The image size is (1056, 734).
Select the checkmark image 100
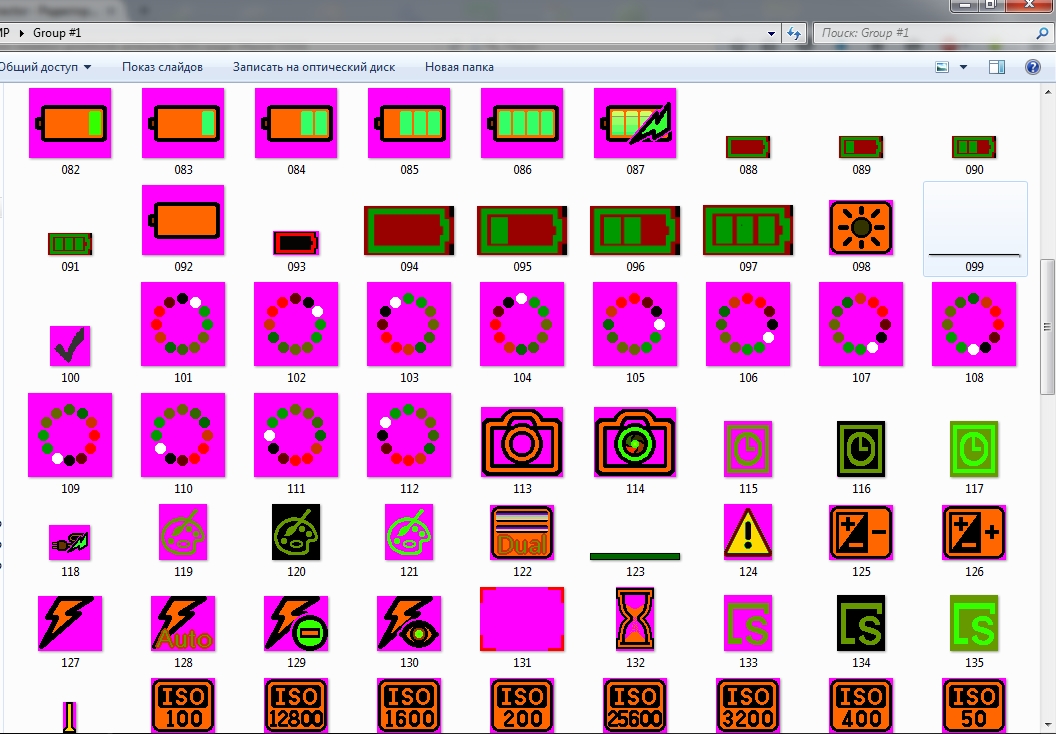pyautogui.click(x=70, y=346)
